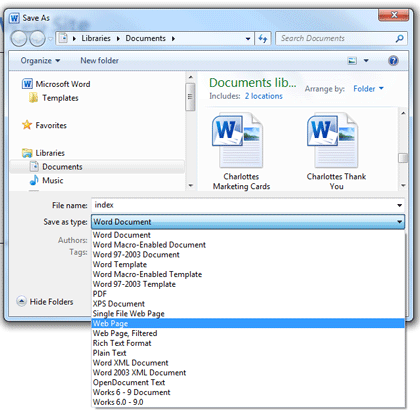The width and height of the screenshot is (420, 415).
Task: Collapse the Save as type dropdown arrow
Action: 399,222
